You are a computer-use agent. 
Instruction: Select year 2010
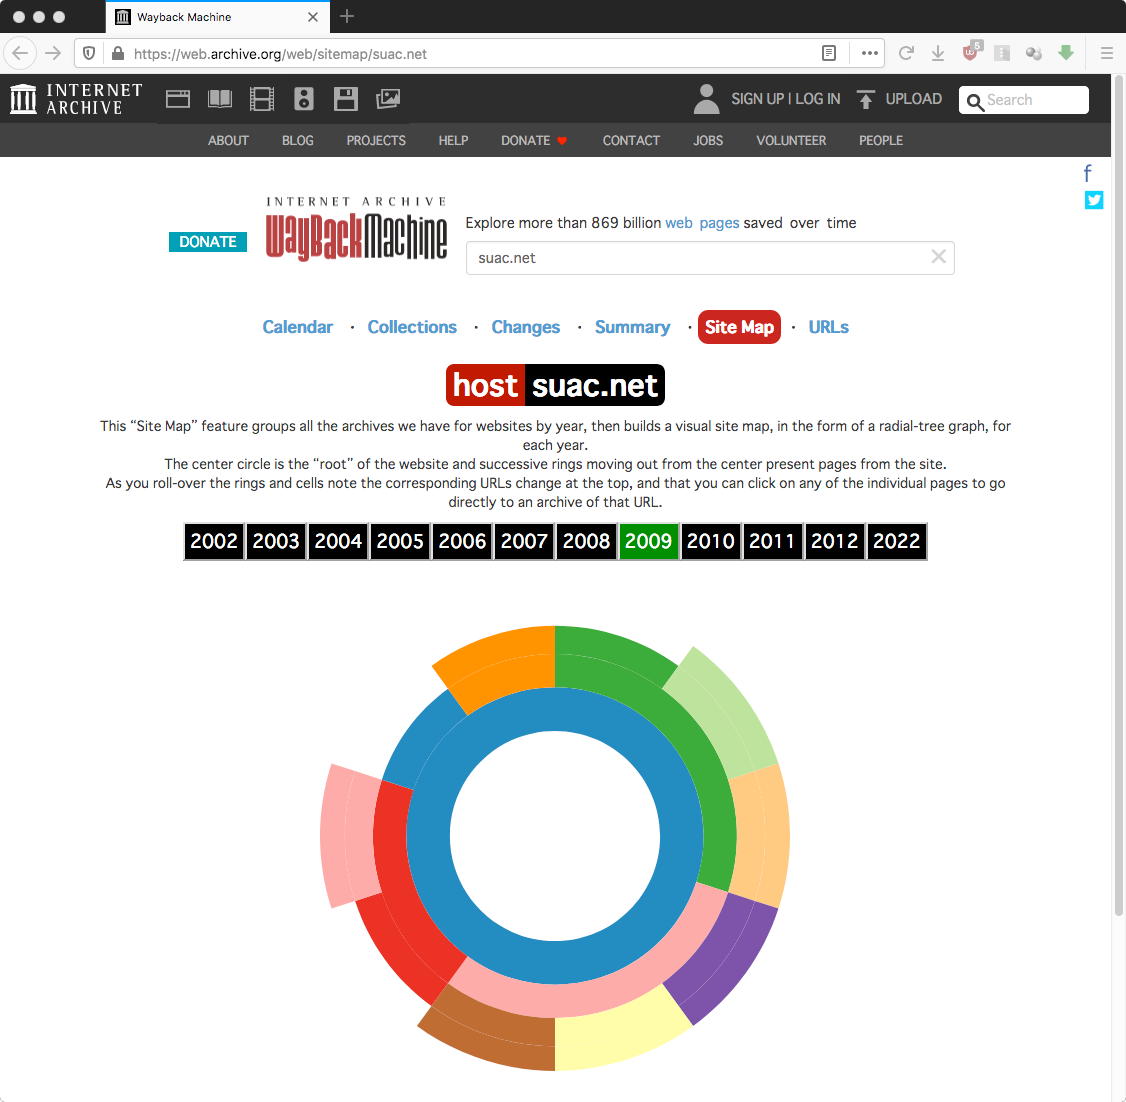click(710, 541)
